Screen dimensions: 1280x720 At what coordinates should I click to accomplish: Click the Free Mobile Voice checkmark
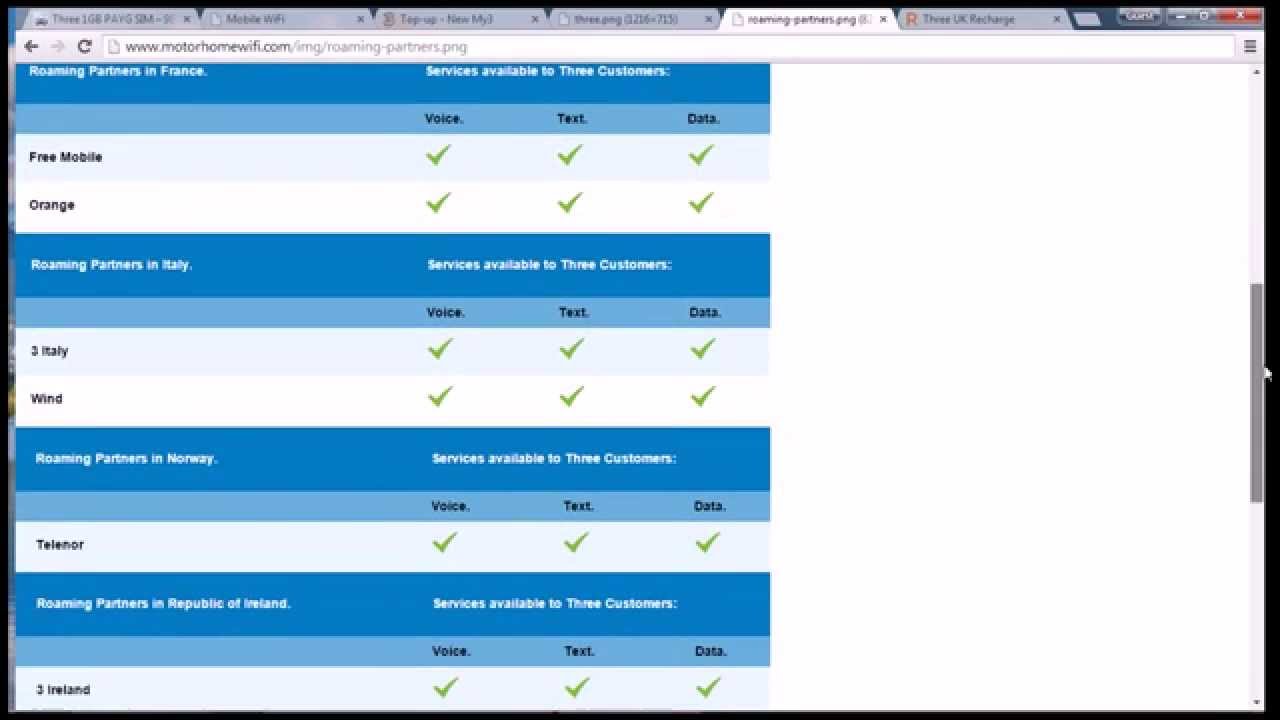click(438, 155)
